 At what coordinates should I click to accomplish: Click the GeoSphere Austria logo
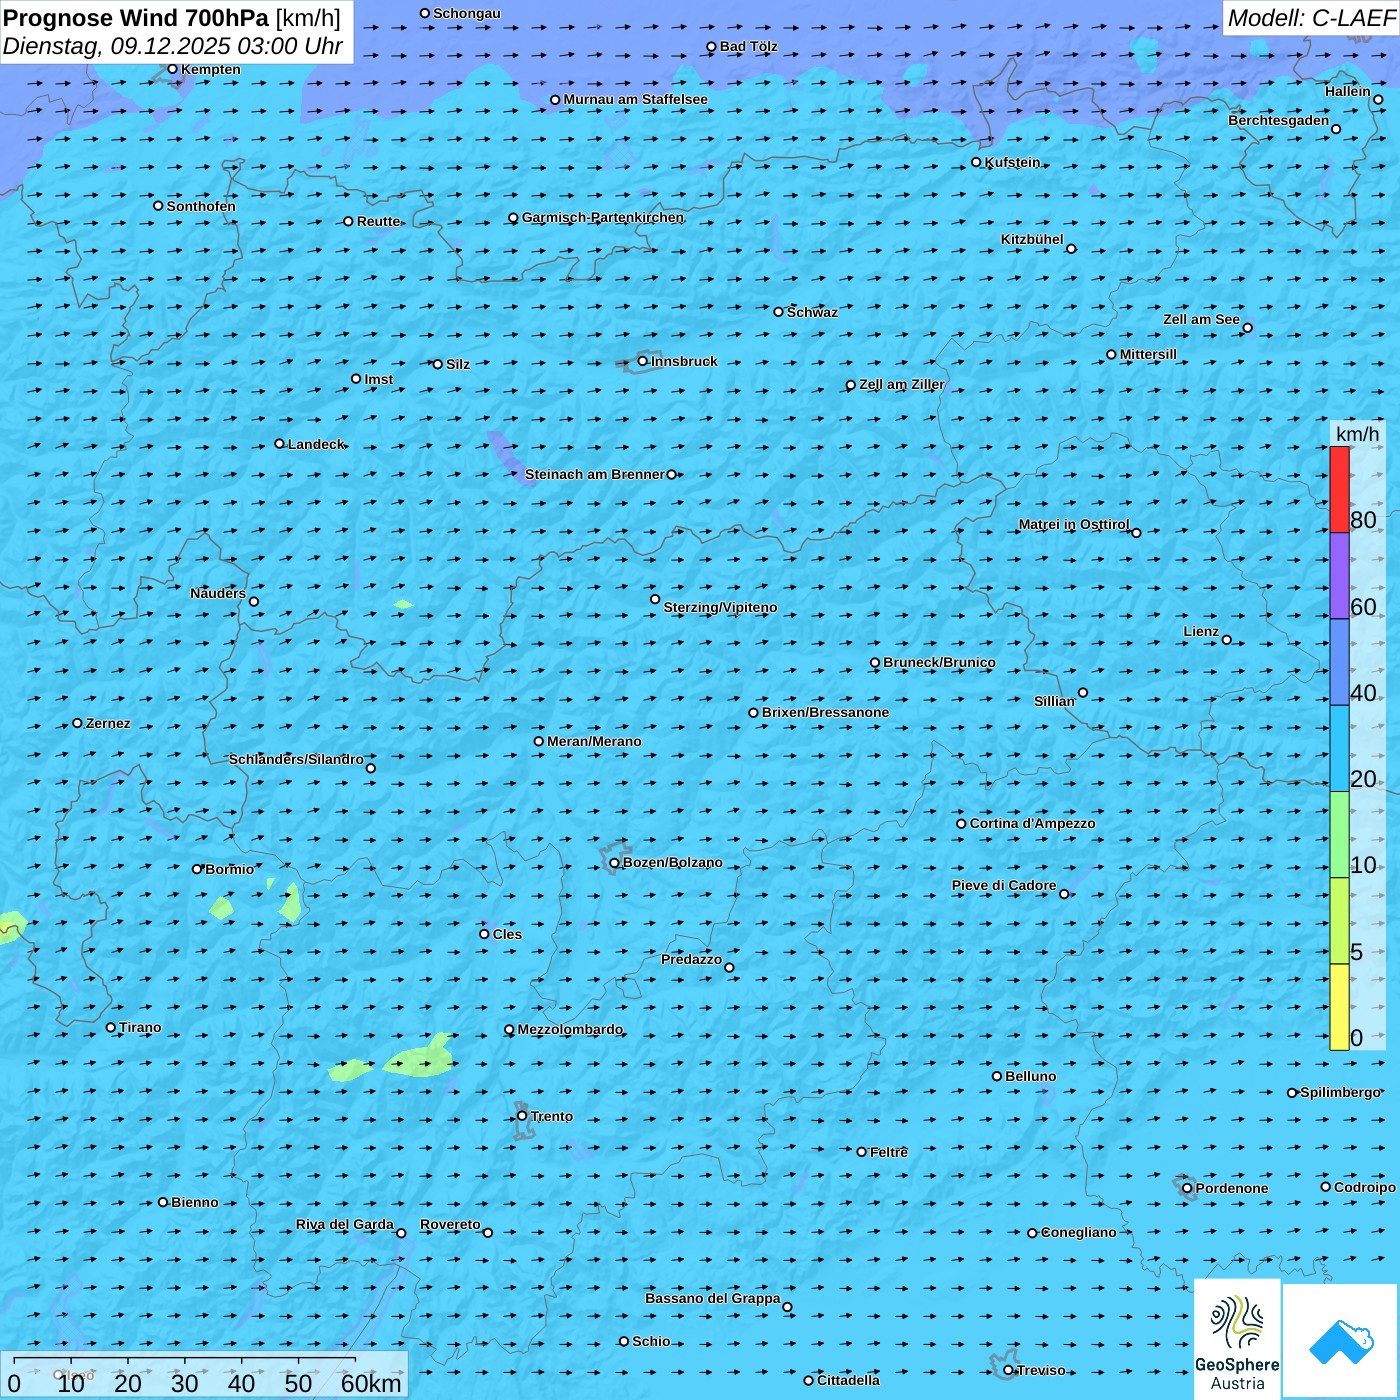tap(1237, 1340)
